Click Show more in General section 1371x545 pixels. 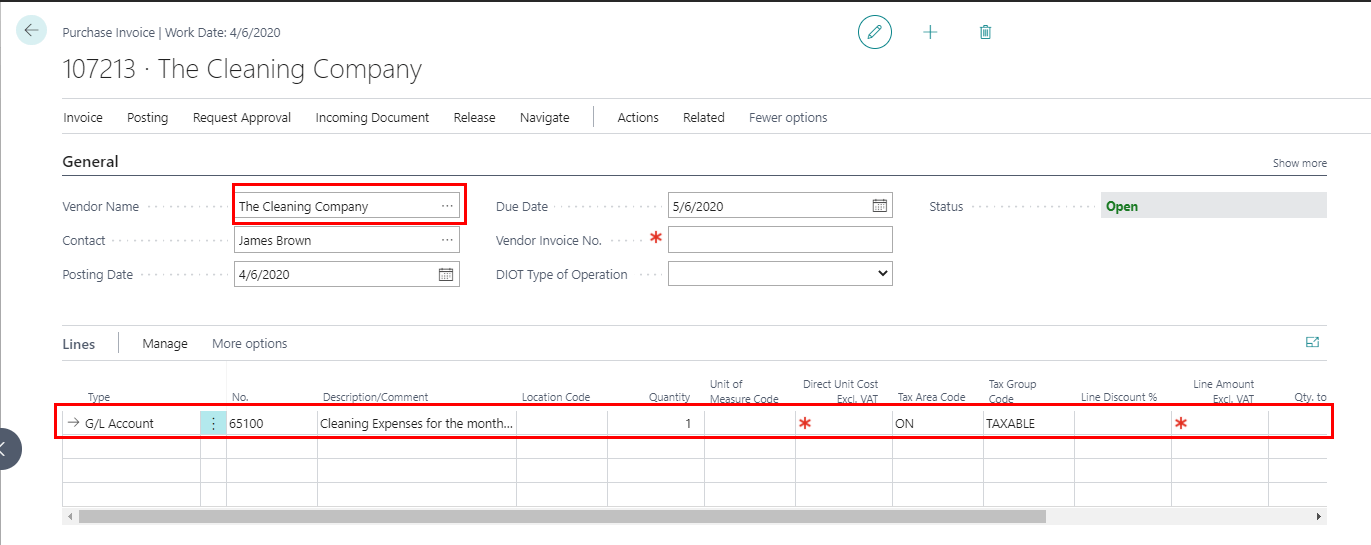point(1299,163)
